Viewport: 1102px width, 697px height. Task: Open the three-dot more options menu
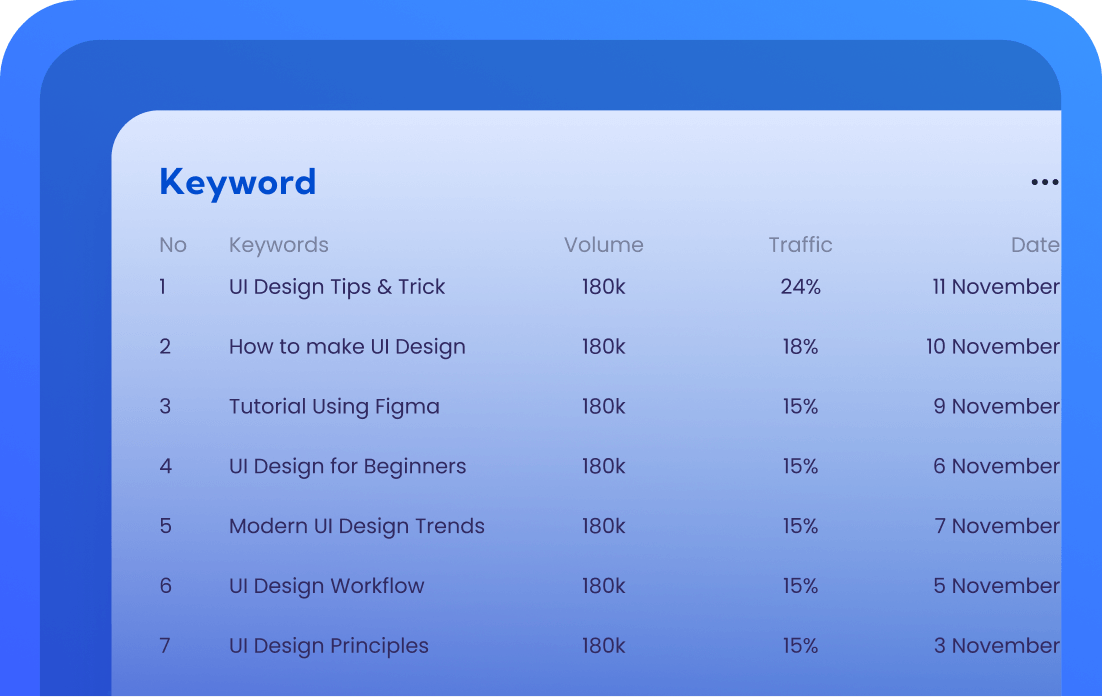click(x=1044, y=182)
